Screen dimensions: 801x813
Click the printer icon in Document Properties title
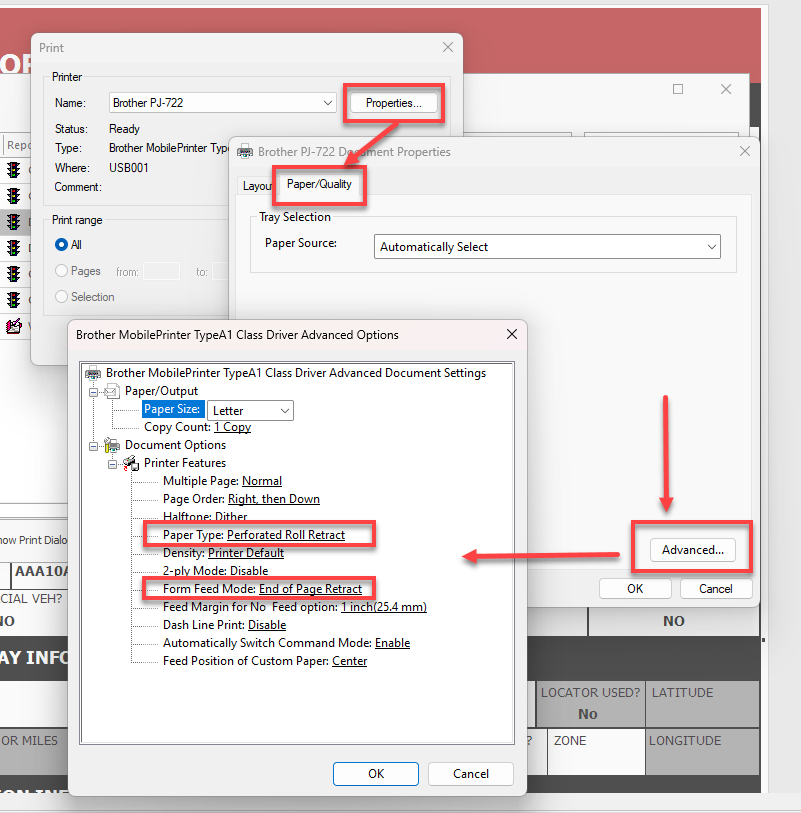tap(245, 152)
